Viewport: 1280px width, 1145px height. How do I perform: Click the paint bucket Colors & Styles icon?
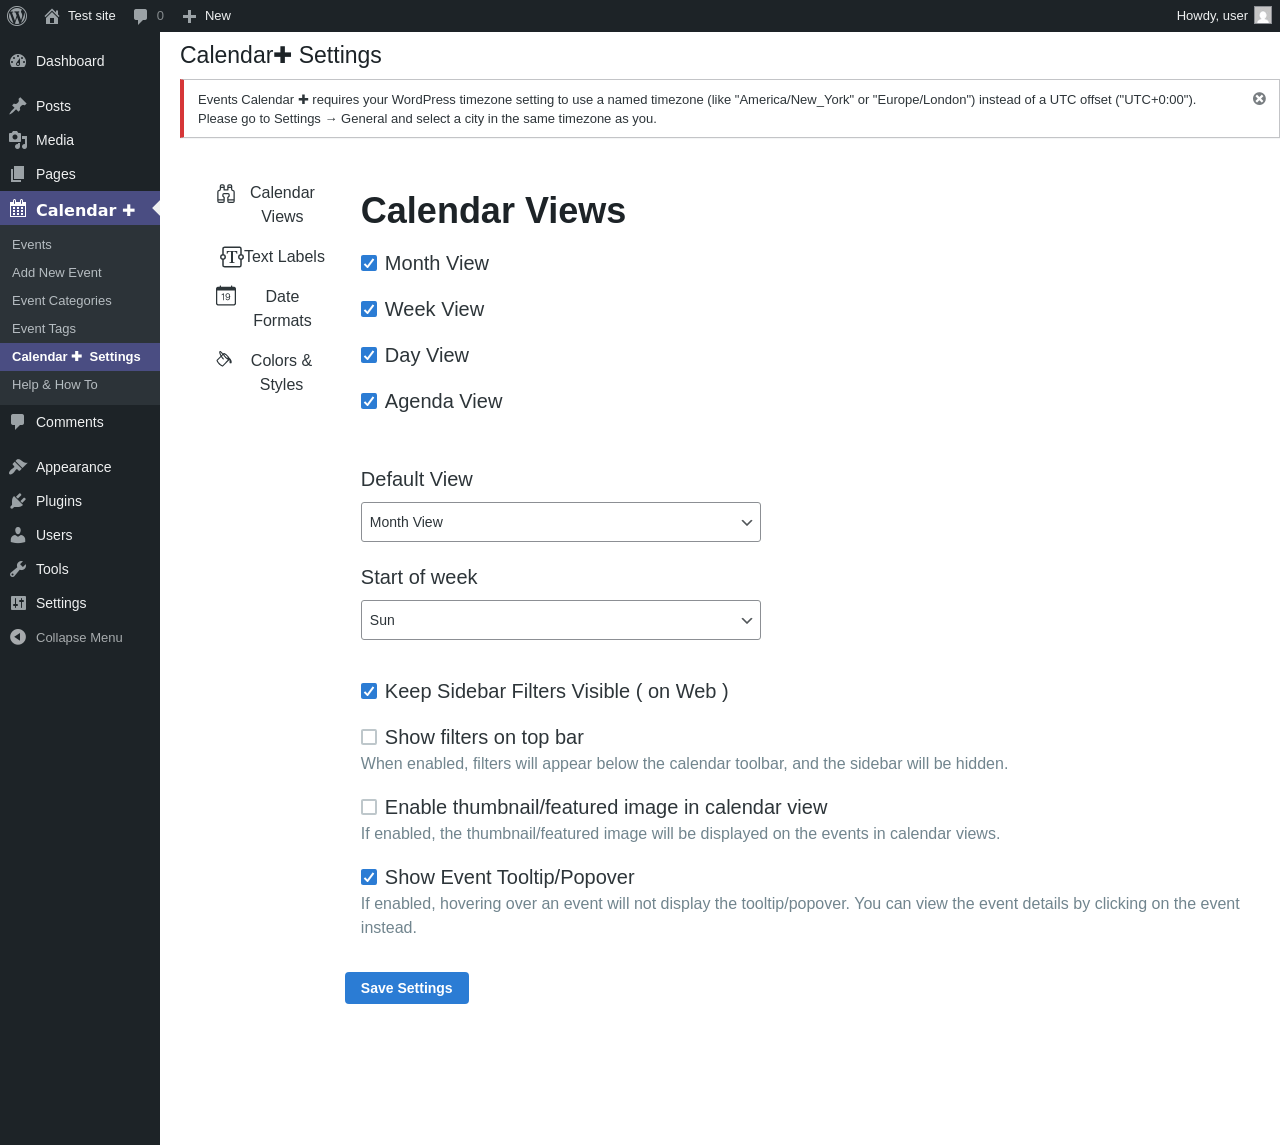[224, 358]
